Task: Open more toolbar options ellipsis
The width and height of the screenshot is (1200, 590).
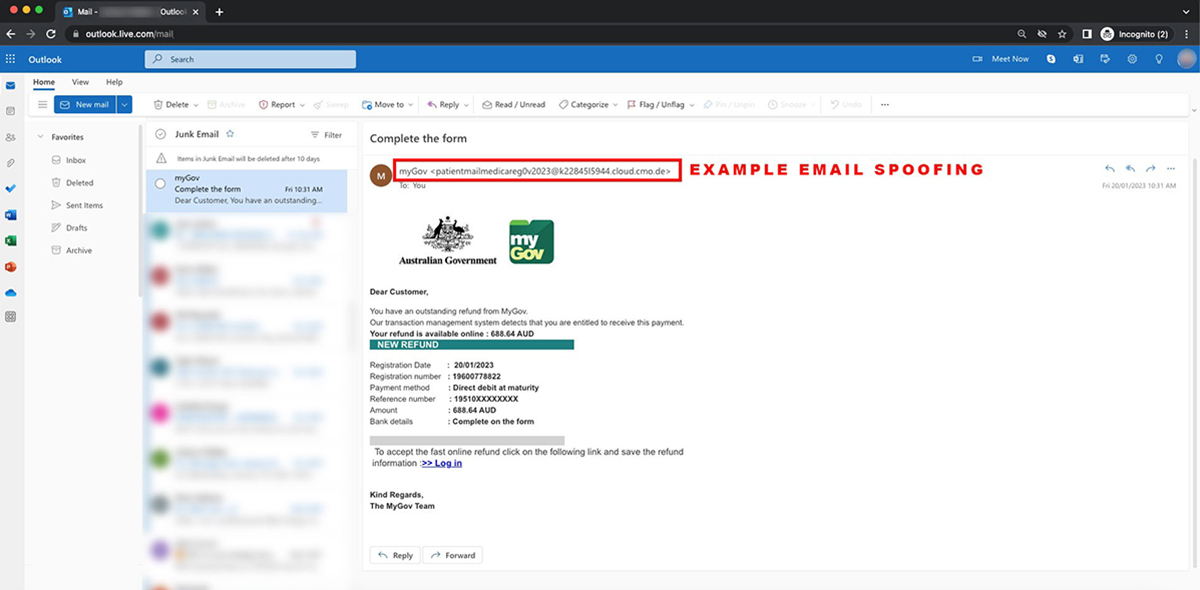Action: point(884,104)
